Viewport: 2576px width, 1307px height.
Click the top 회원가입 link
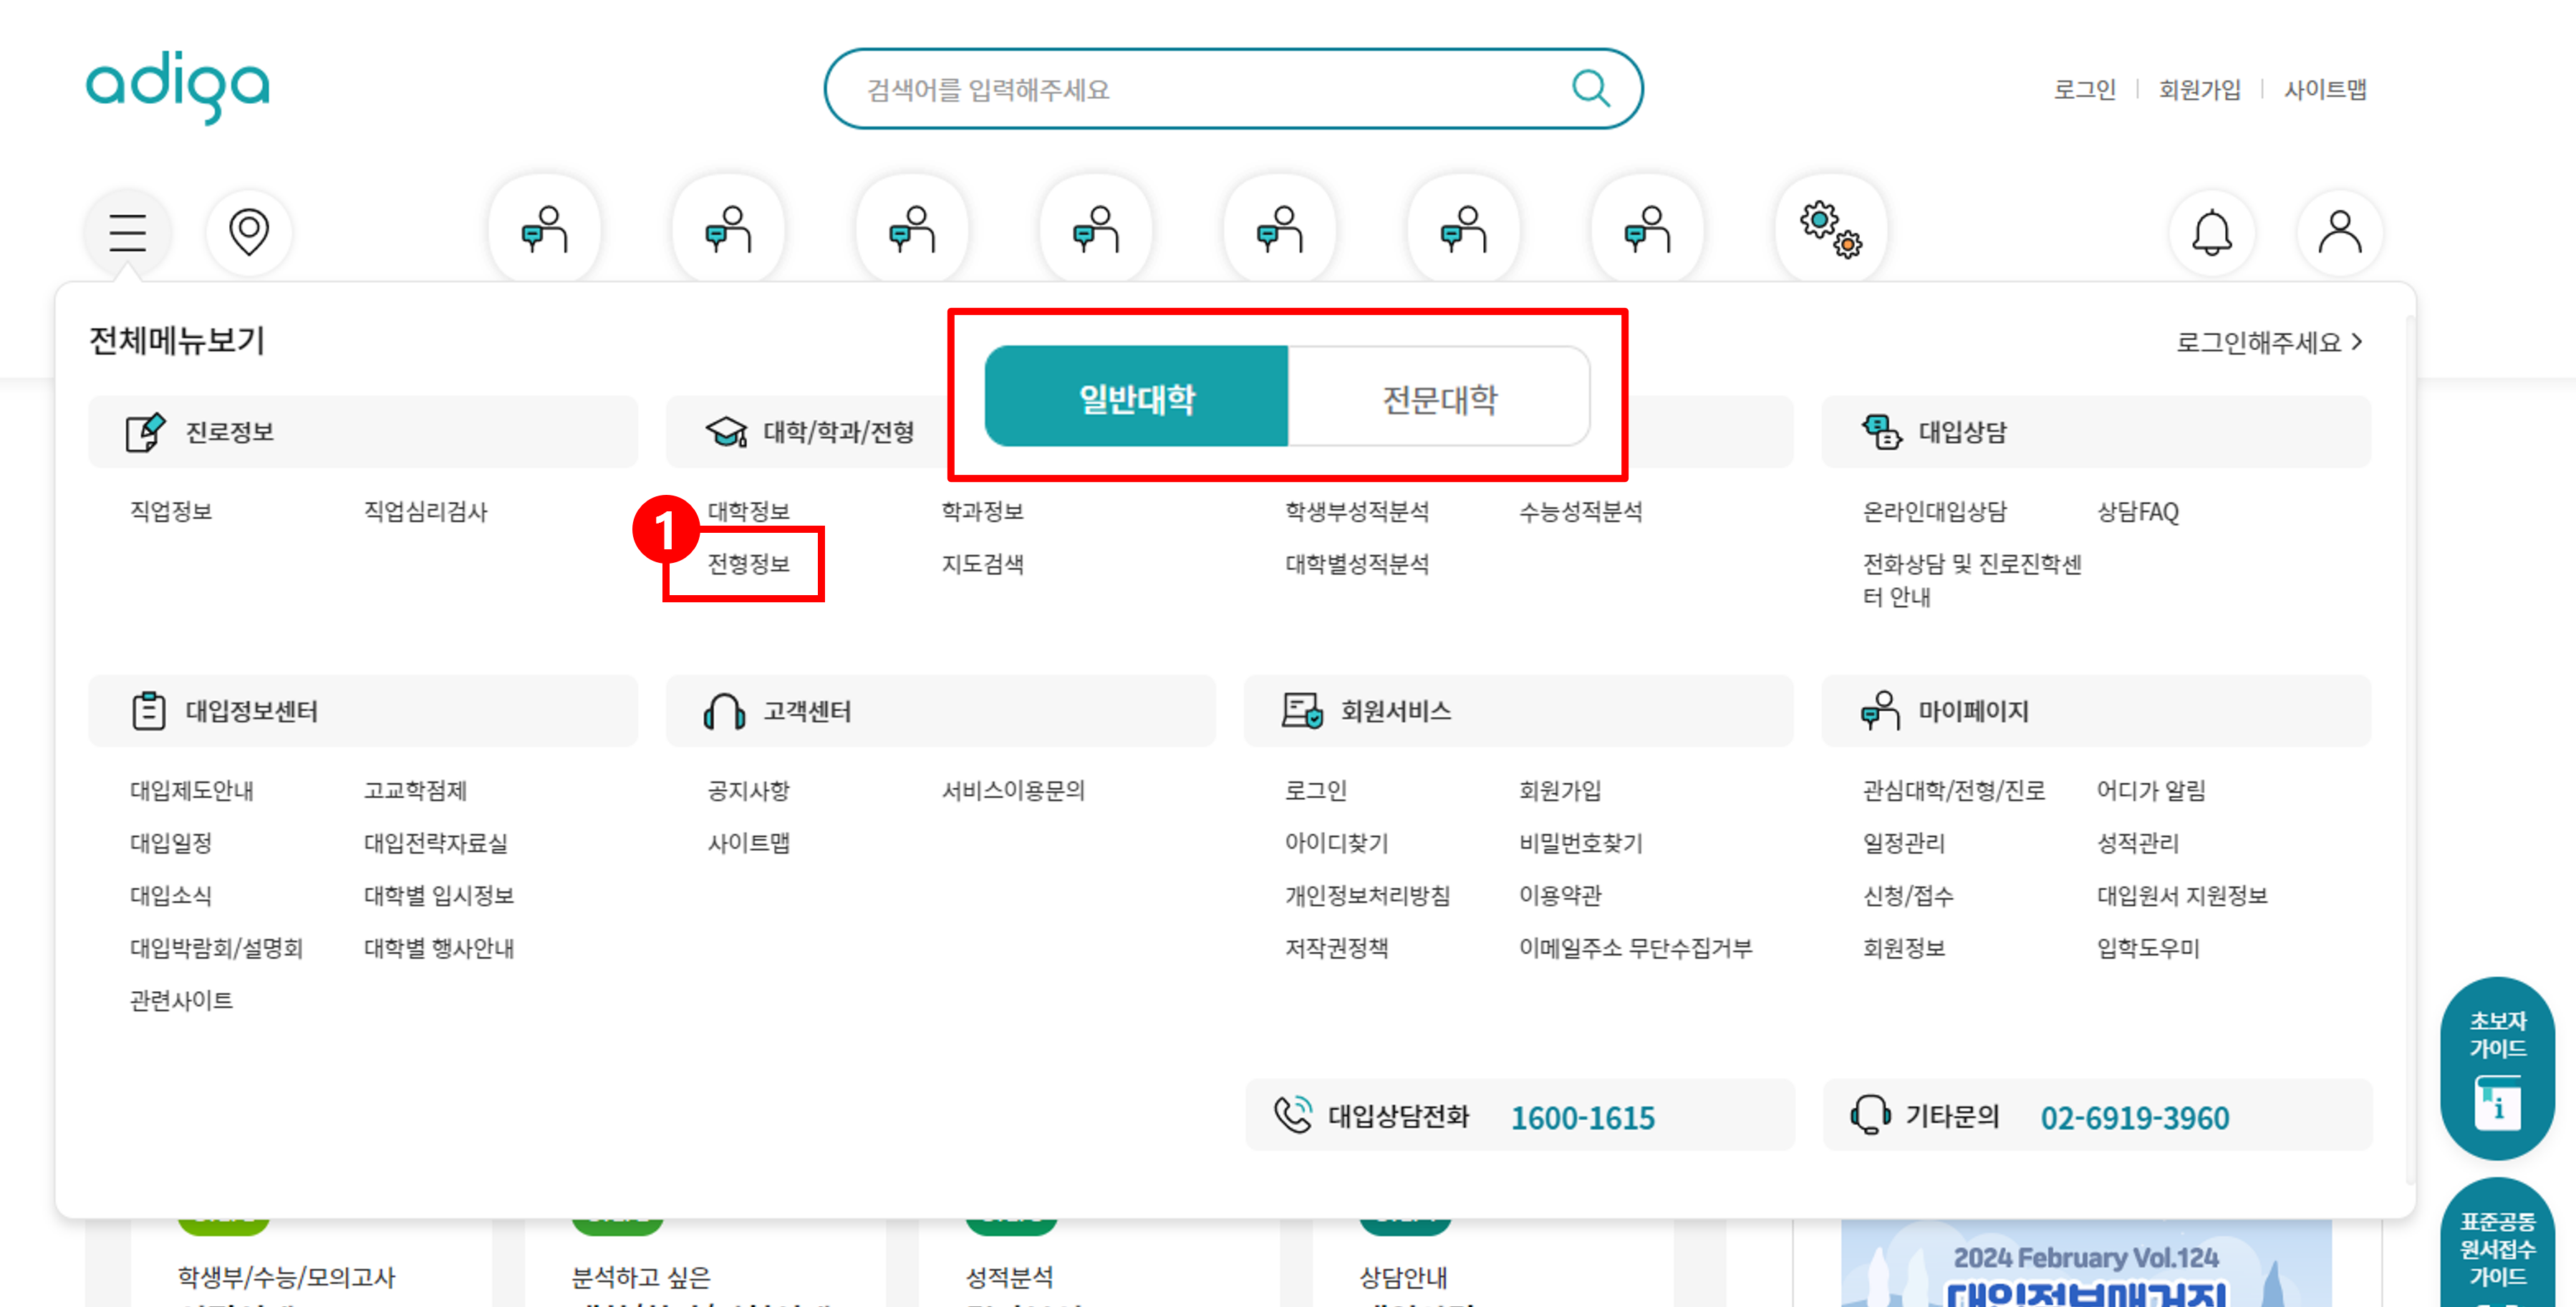(x=2199, y=89)
